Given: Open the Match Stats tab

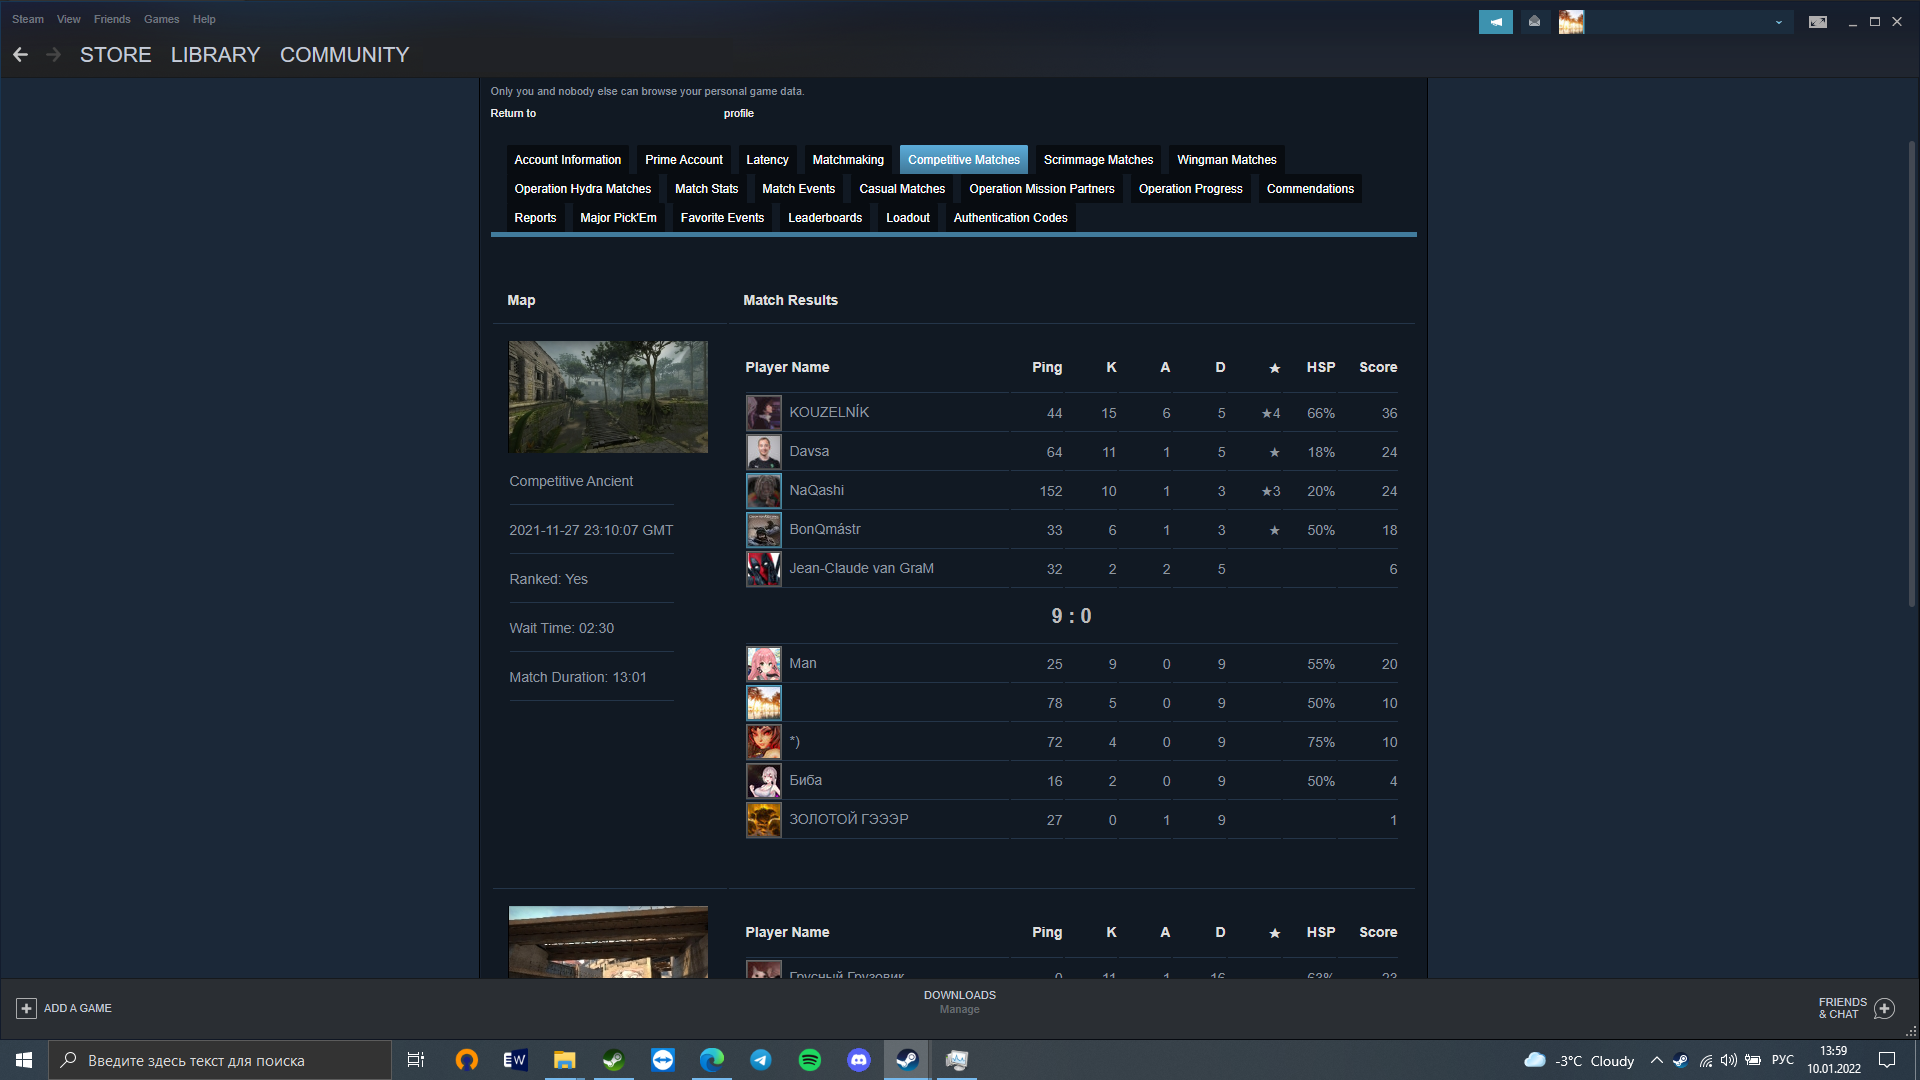Looking at the screenshot, I should click(706, 189).
